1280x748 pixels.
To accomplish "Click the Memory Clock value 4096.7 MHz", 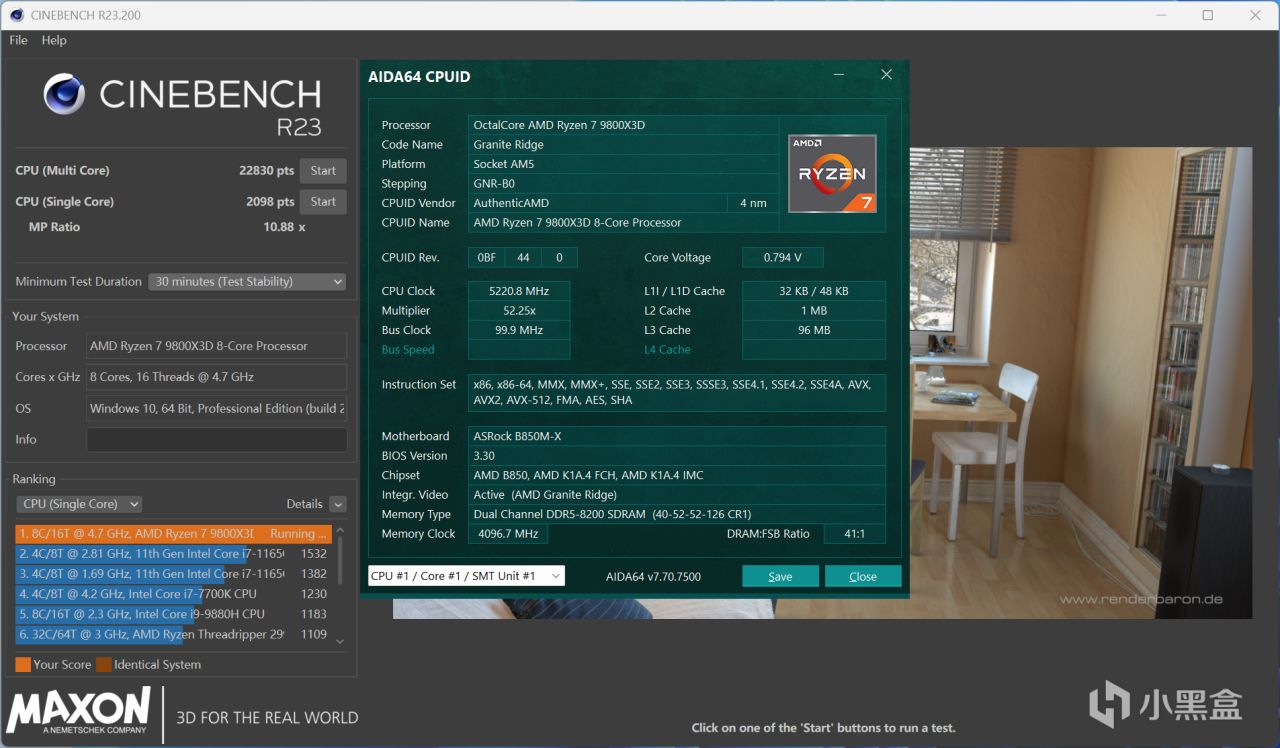I will pos(509,534).
